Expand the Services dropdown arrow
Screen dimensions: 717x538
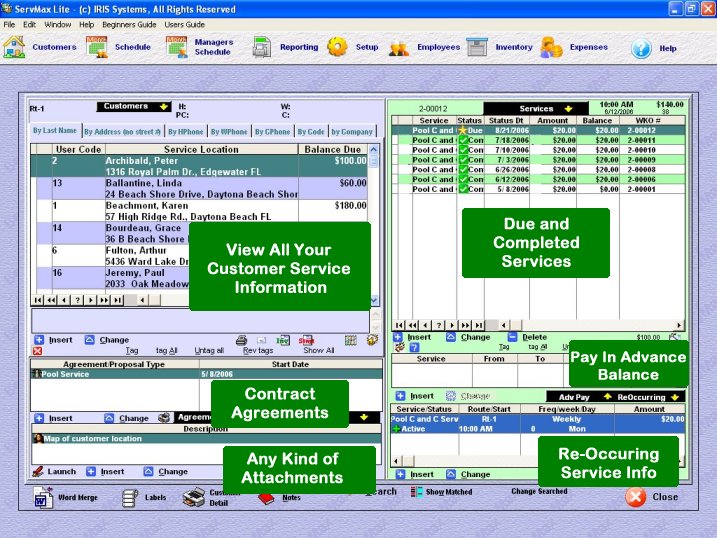(568, 109)
